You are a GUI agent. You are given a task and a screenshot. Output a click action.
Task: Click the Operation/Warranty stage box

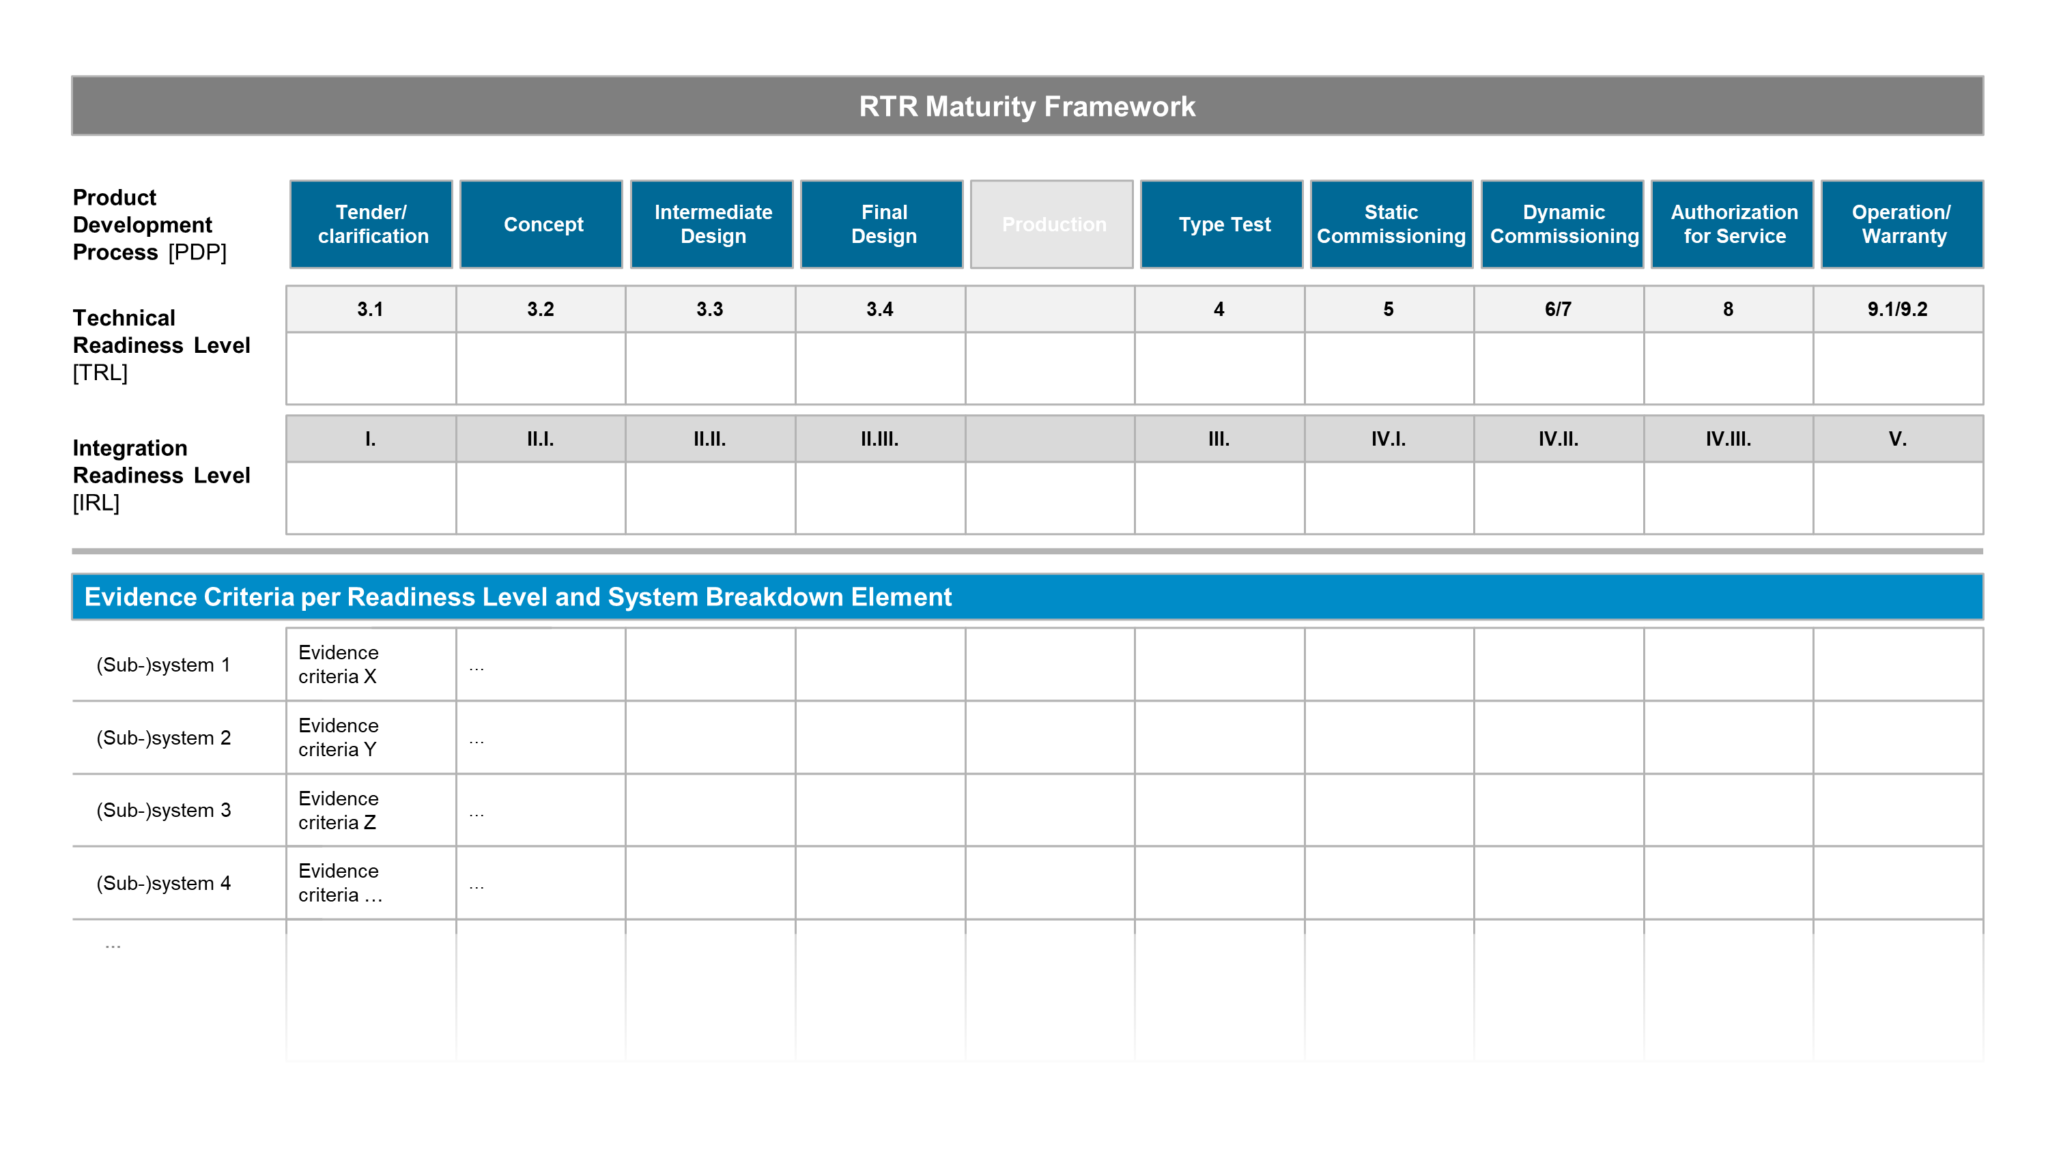(1901, 224)
